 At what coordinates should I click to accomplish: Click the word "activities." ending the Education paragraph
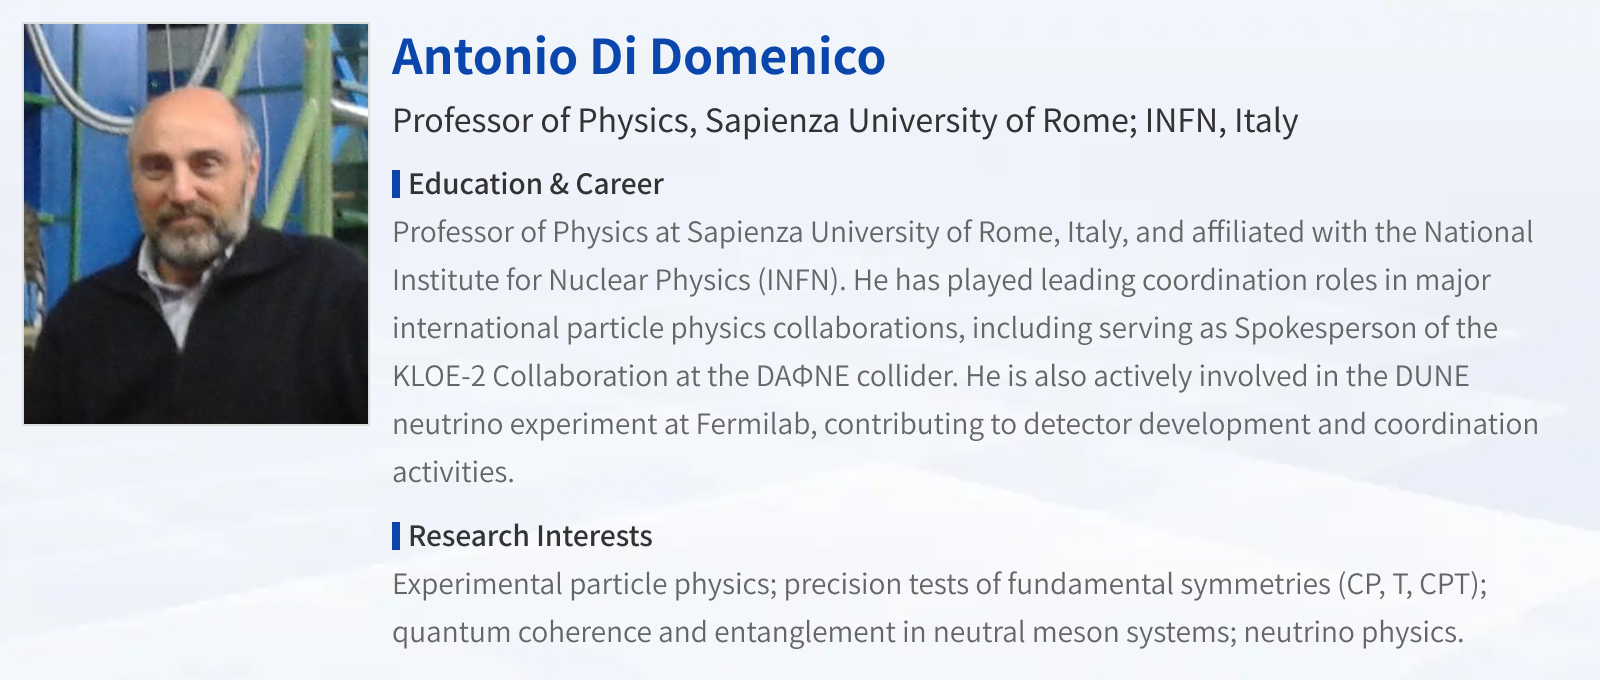coord(453,472)
